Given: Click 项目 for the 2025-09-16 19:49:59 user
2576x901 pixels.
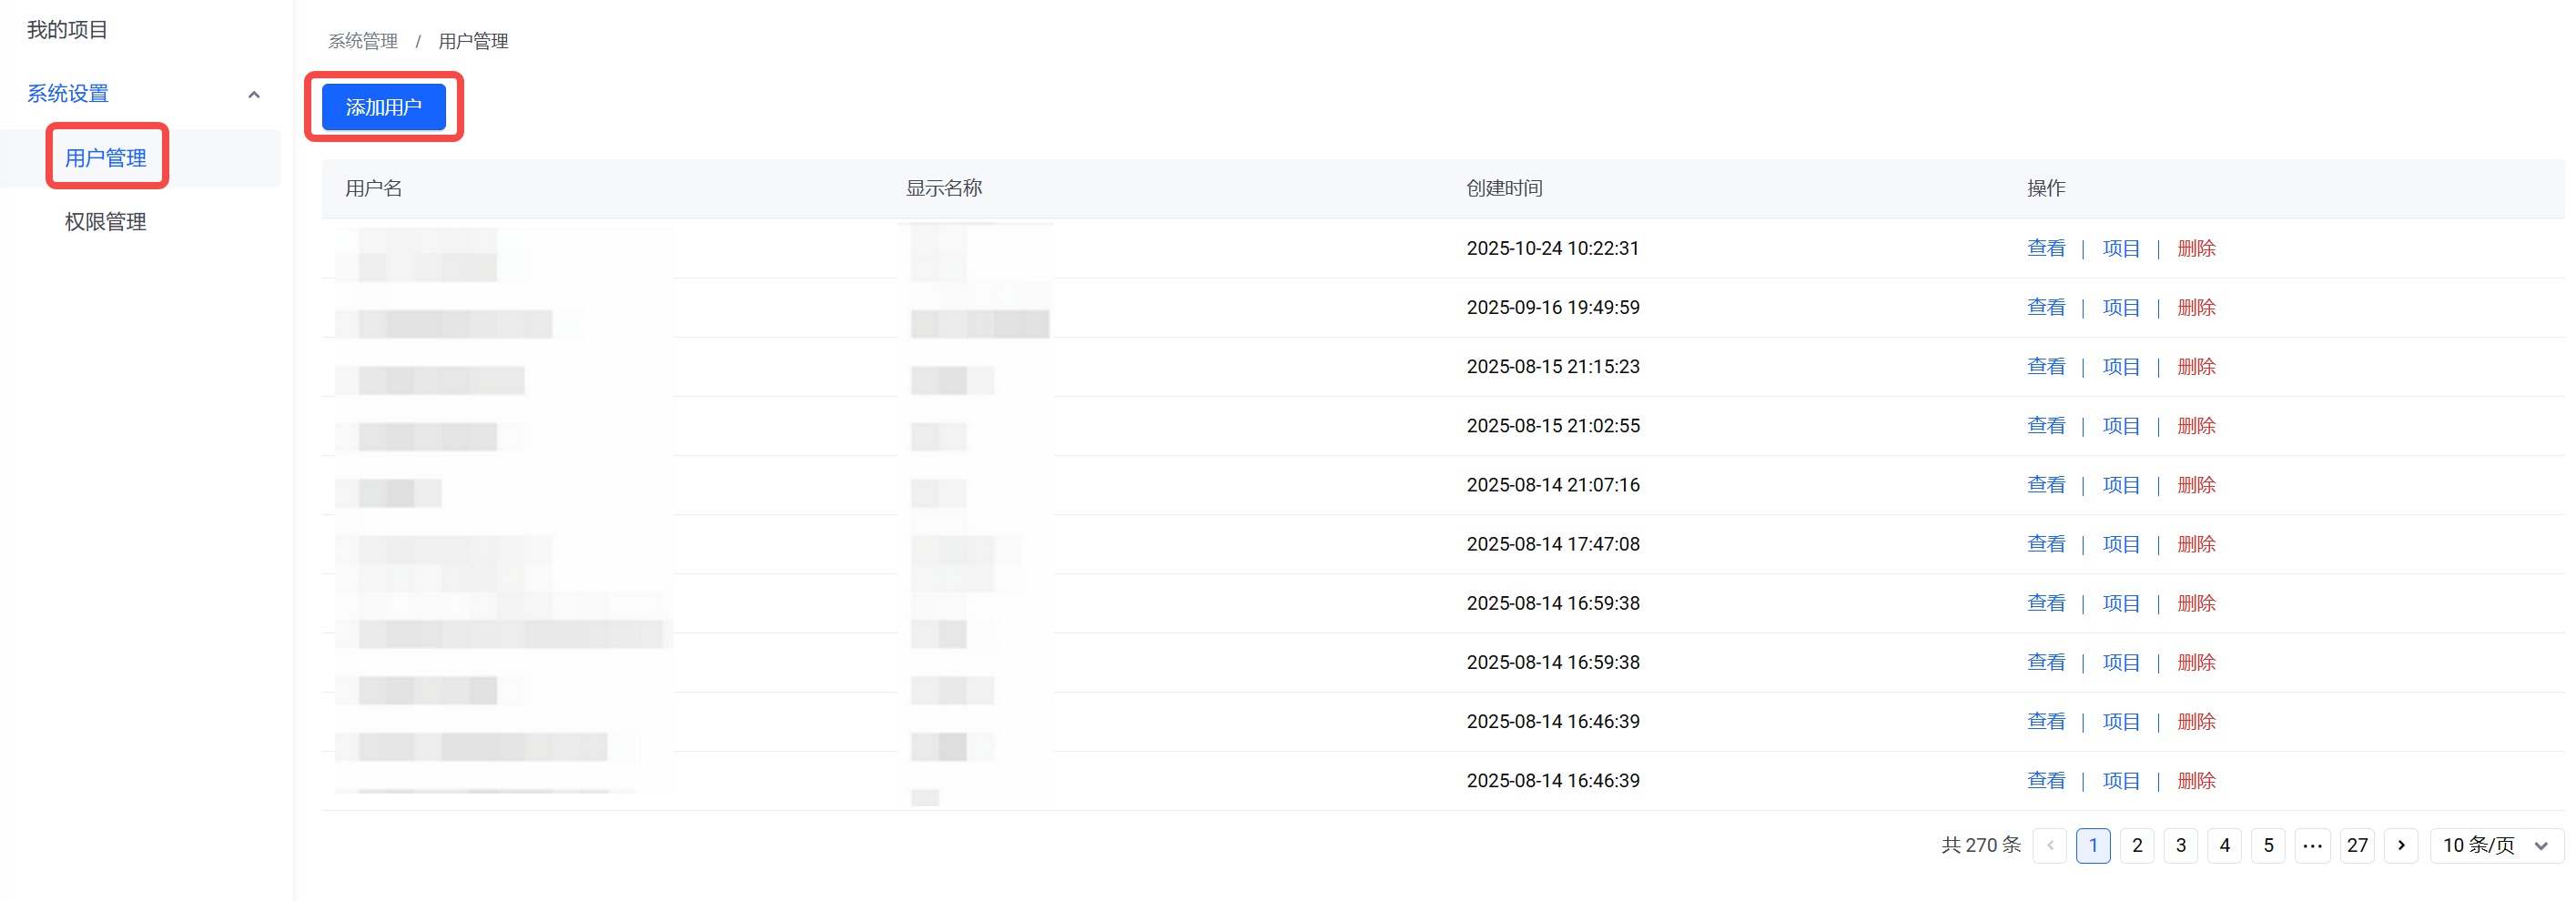Looking at the screenshot, I should 2120,307.
